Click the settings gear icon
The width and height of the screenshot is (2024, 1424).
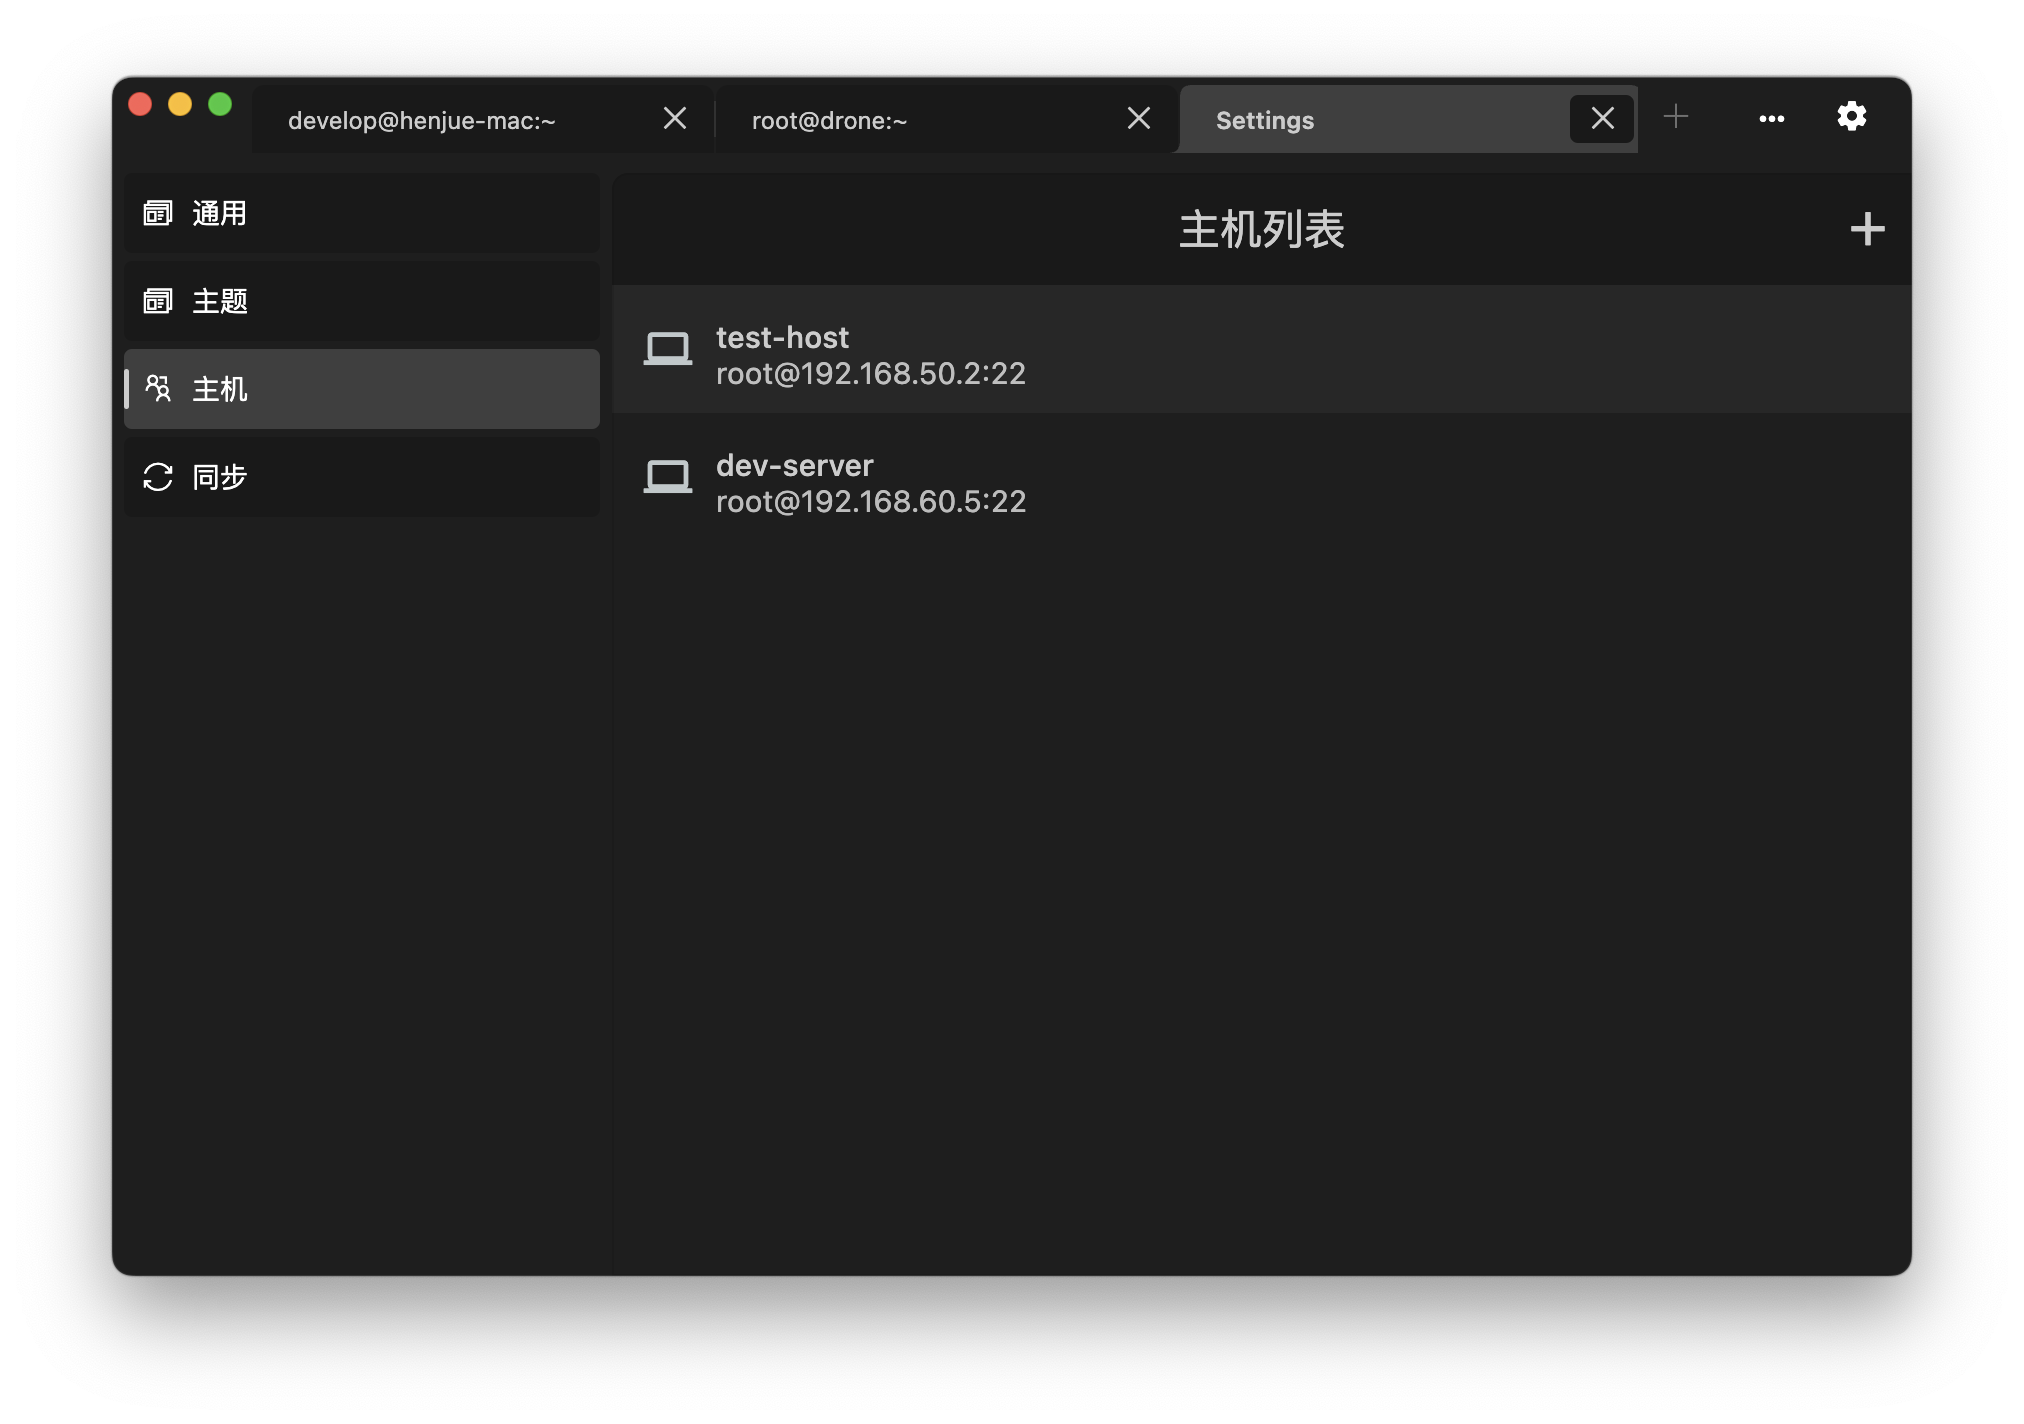(x=1851, y=117)
